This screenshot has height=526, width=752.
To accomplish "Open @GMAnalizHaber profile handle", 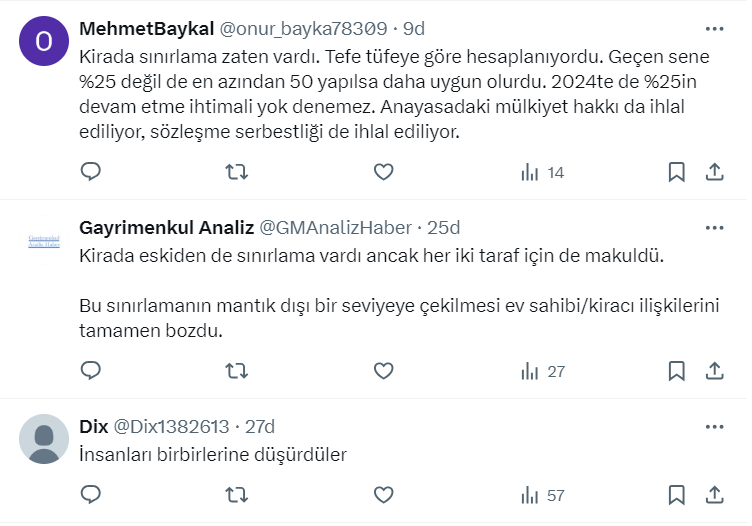I will [x=335, y=227].
